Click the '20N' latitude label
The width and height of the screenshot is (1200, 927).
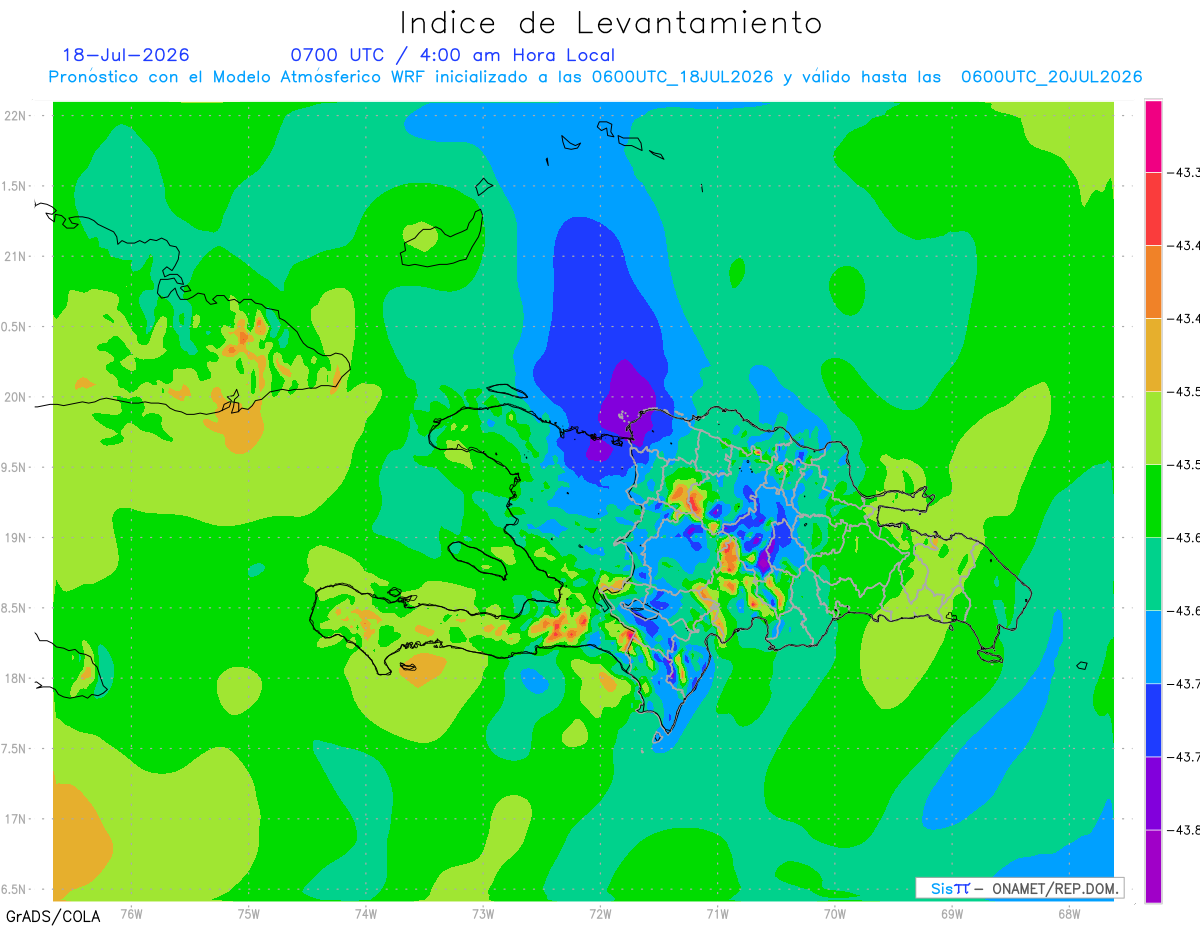coord(17,397)
